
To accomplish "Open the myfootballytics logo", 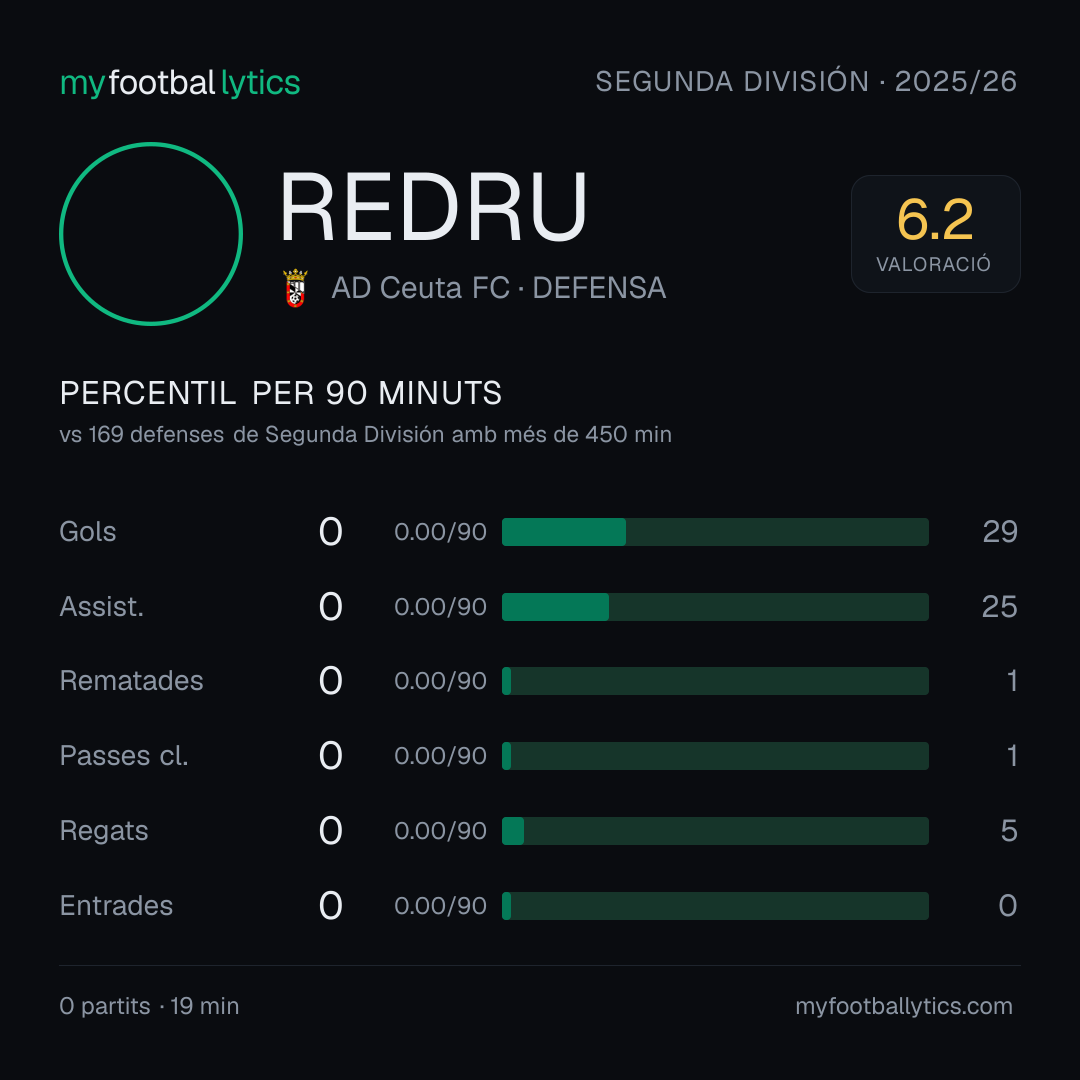I will [180, 83].
